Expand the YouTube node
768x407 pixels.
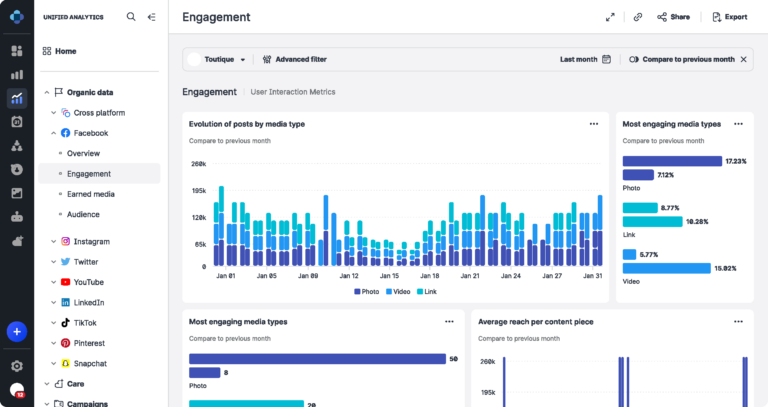53,282
